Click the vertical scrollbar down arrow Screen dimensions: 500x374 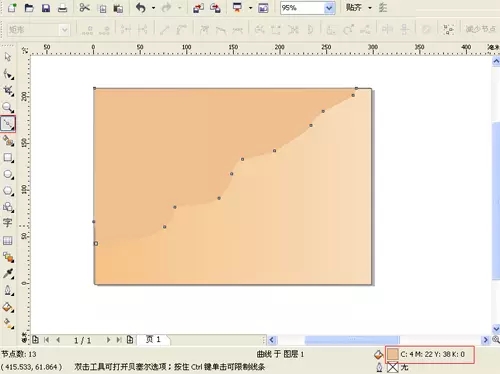tap(496, 329)
